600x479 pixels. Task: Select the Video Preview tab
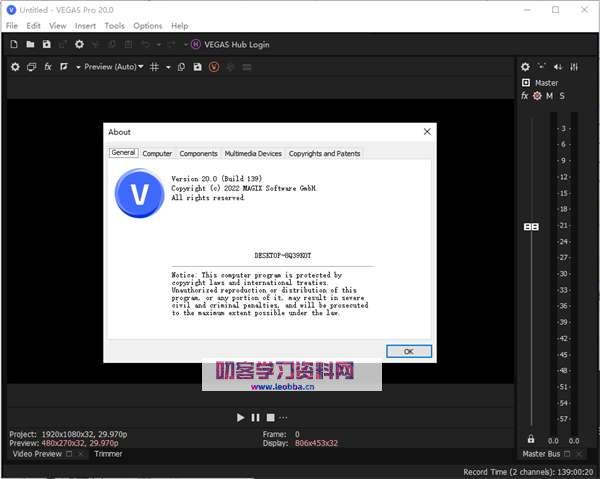click(x=37, y=454)
